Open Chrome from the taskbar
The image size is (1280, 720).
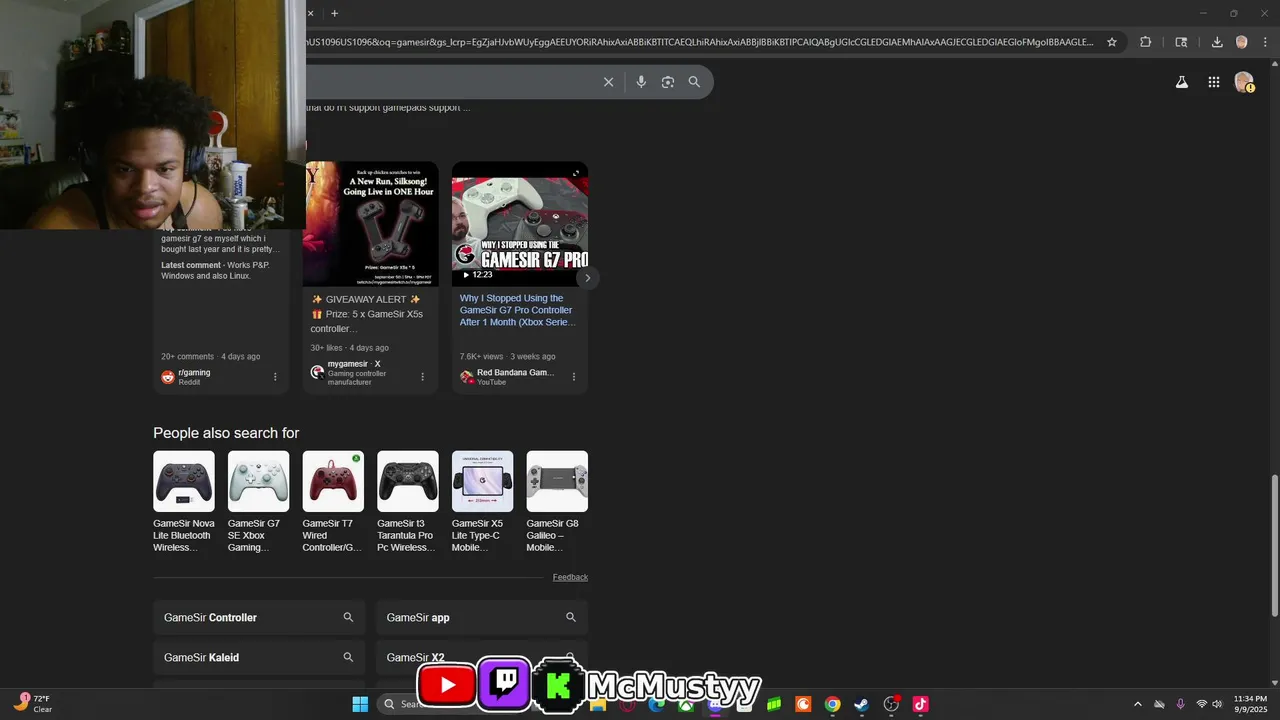pos(832,704)
